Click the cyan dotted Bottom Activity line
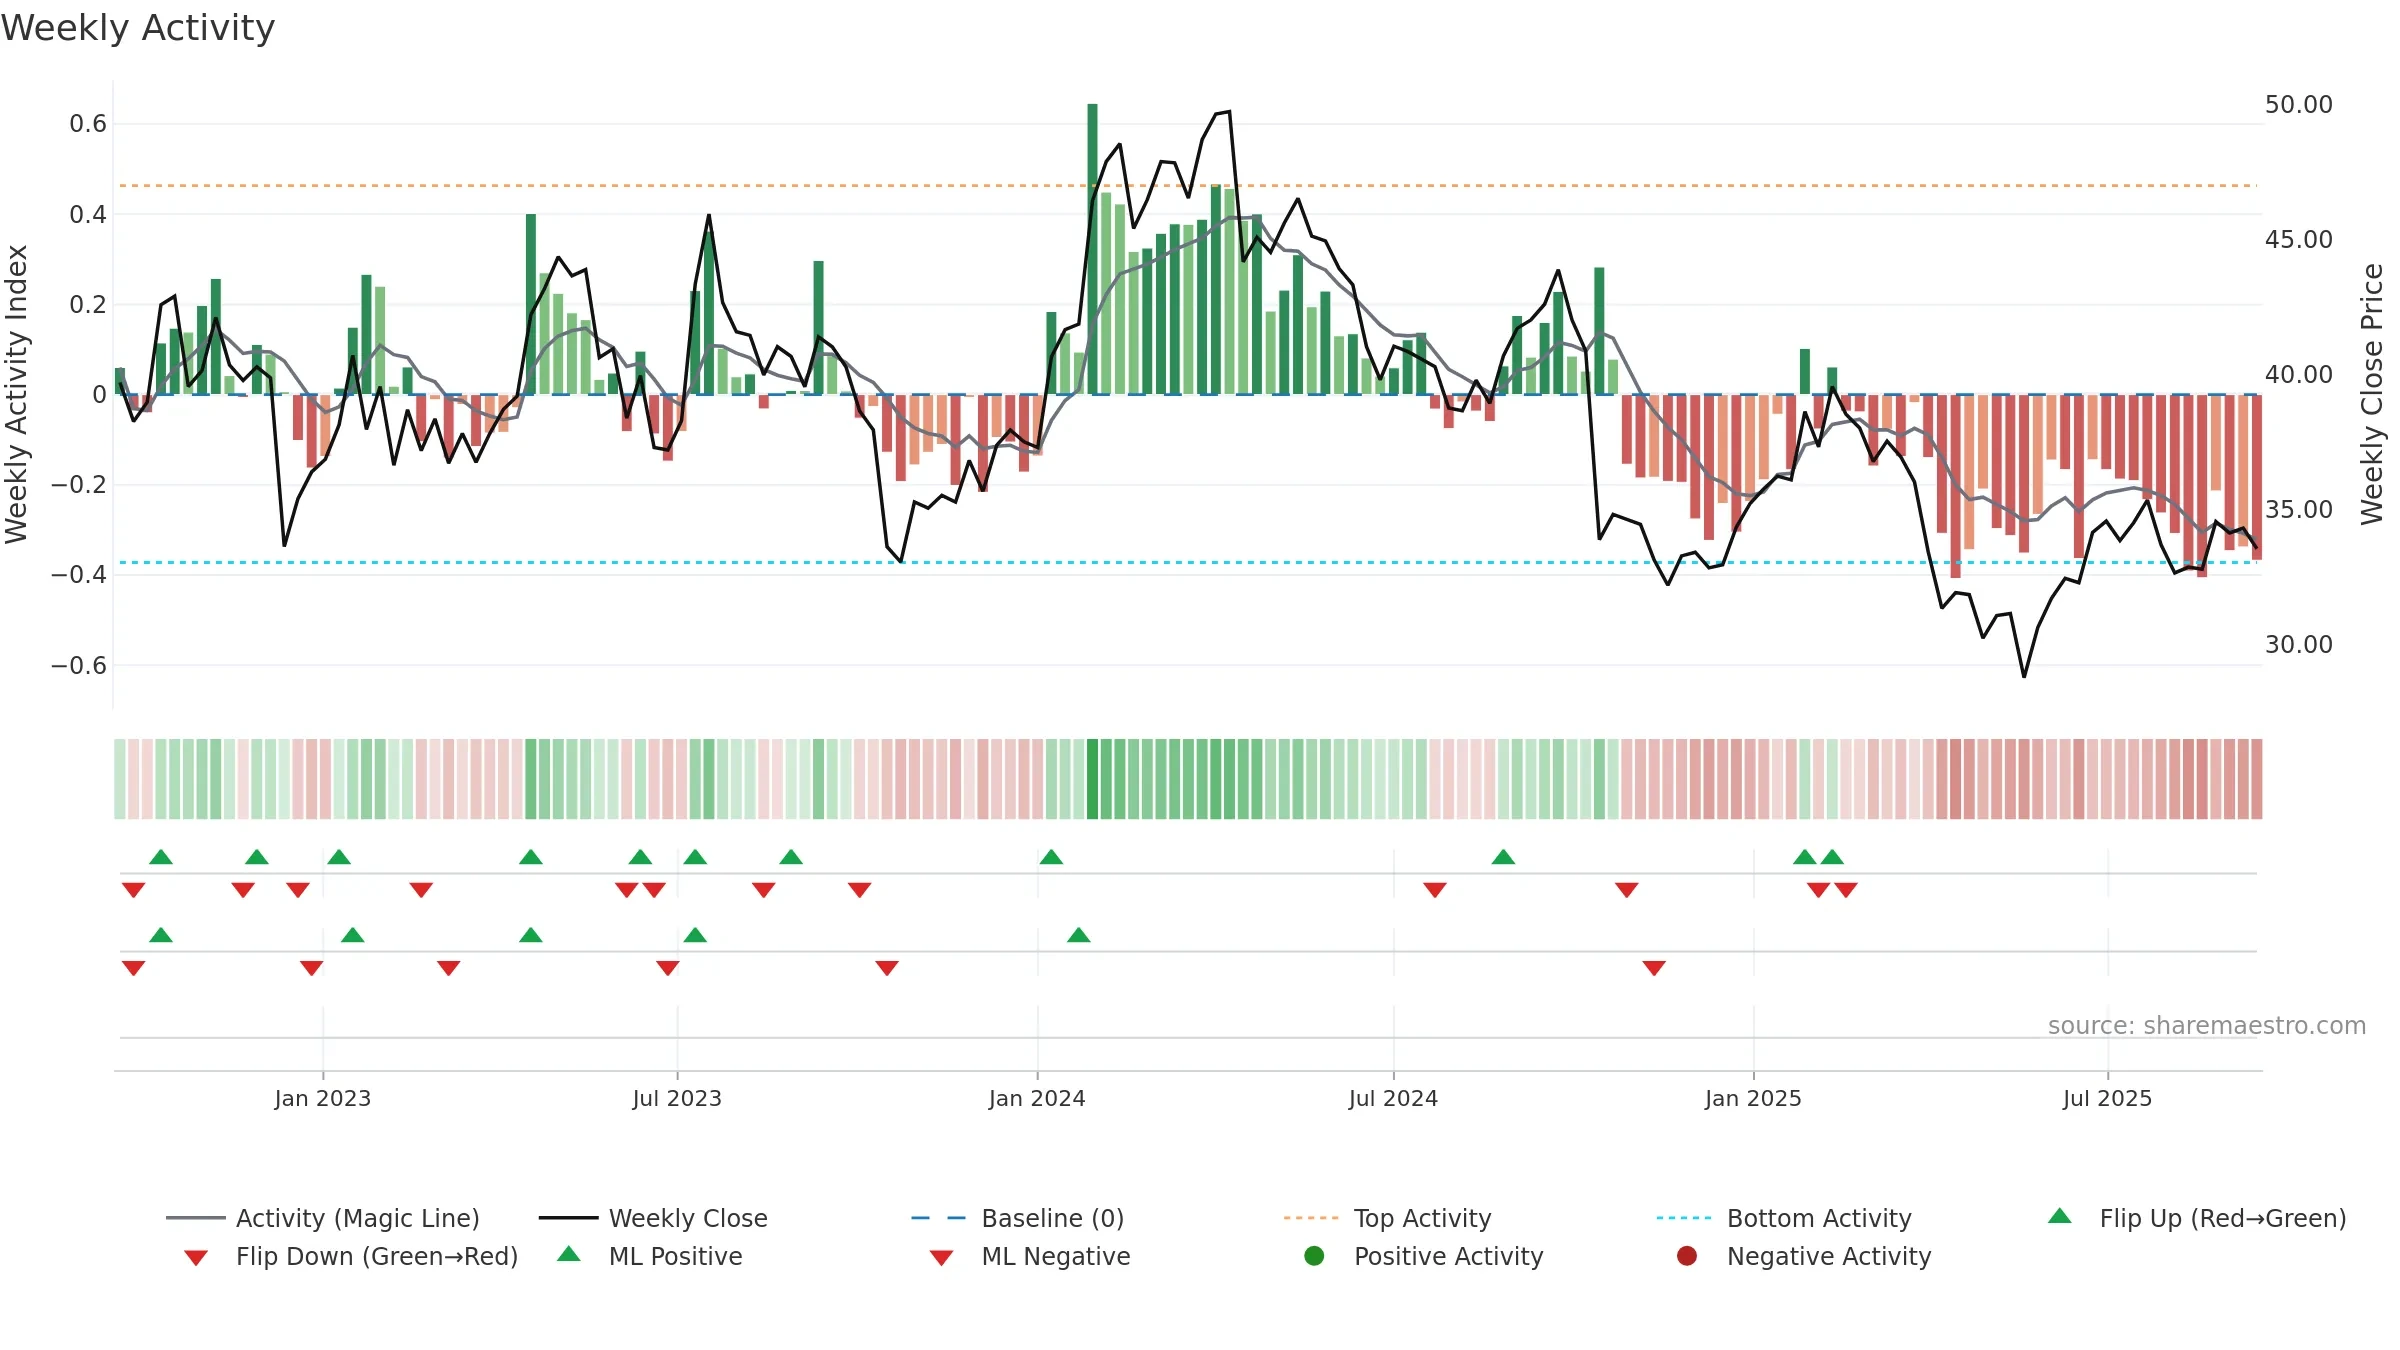2400x1350 pixels. coord(1188,562)
